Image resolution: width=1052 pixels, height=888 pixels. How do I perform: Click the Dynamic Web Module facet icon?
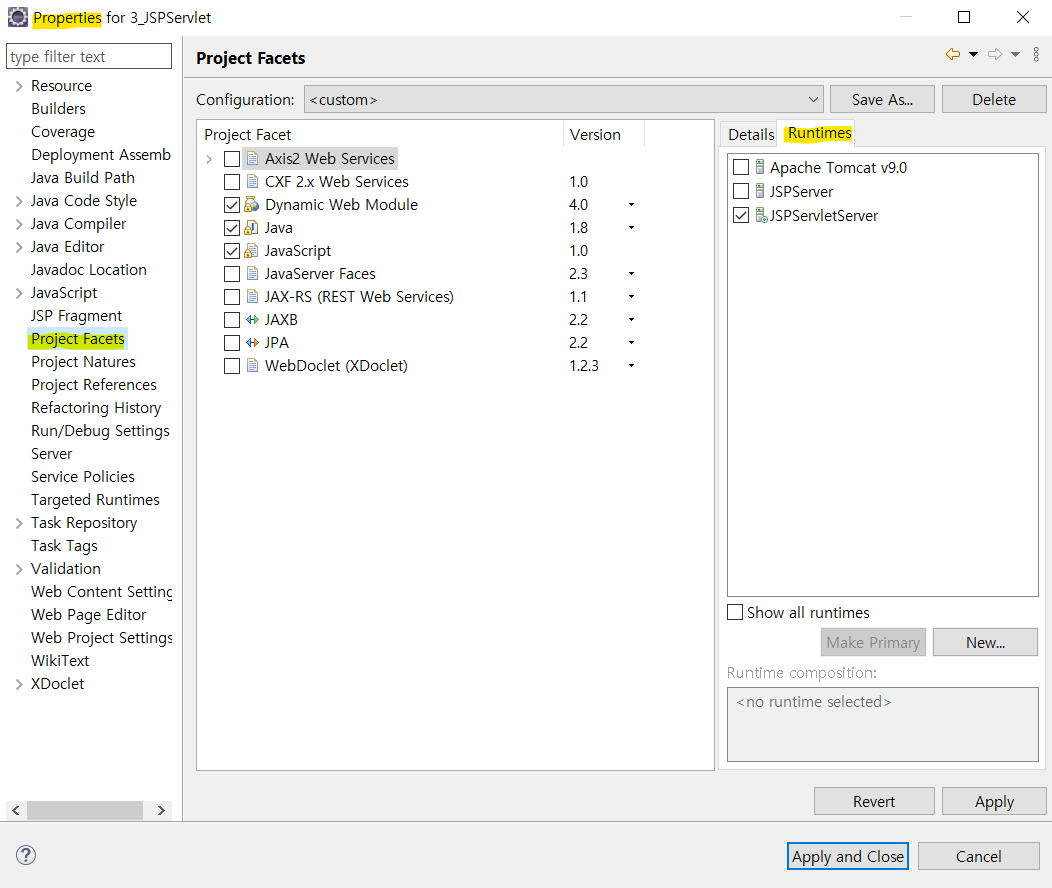point(252,205)
